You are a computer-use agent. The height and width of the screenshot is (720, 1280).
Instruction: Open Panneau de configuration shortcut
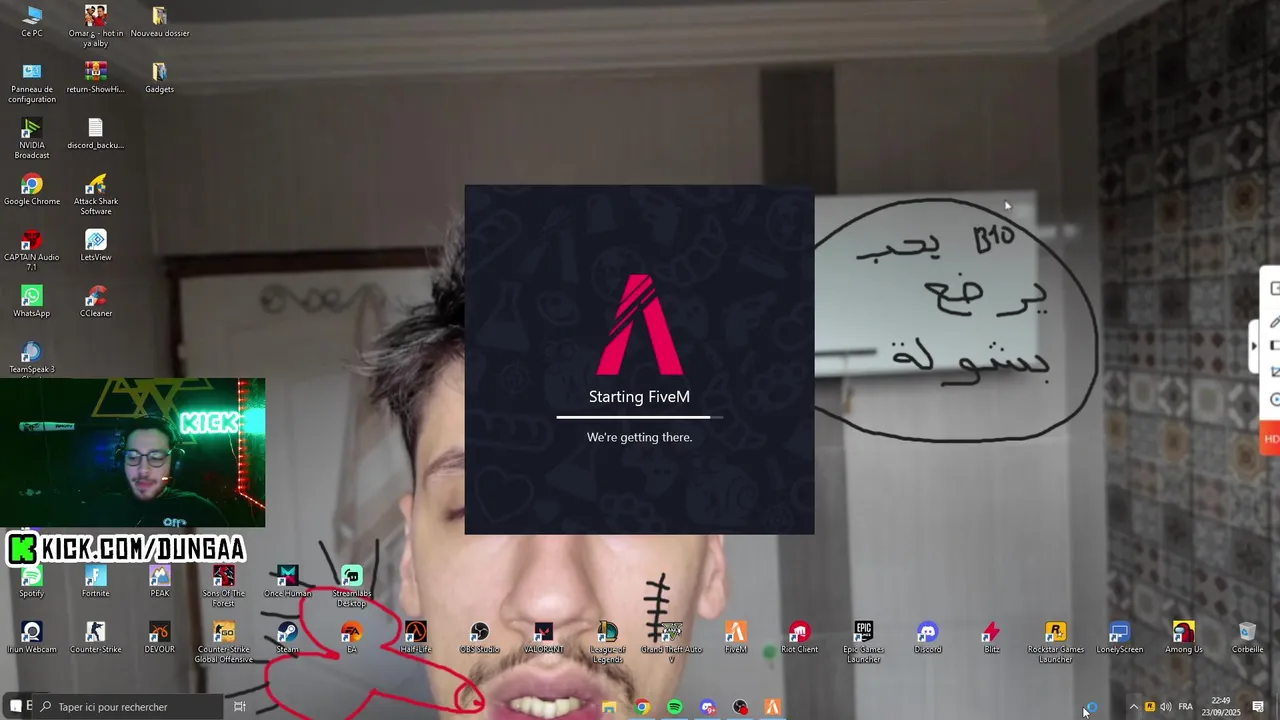point(32,82)
